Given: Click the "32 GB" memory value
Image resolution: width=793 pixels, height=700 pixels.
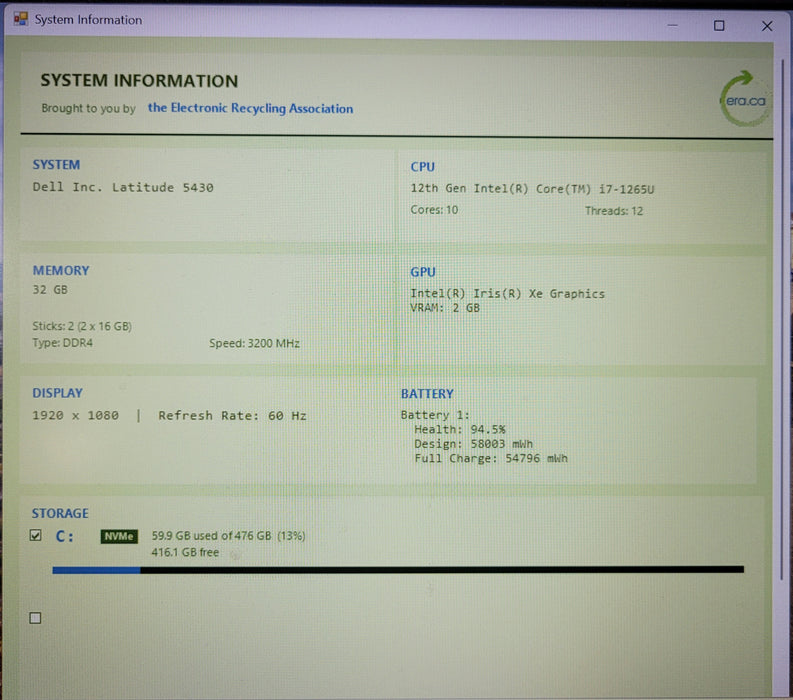Looking at the screenshot, I should pyautogui.click(x=50, y=290).
